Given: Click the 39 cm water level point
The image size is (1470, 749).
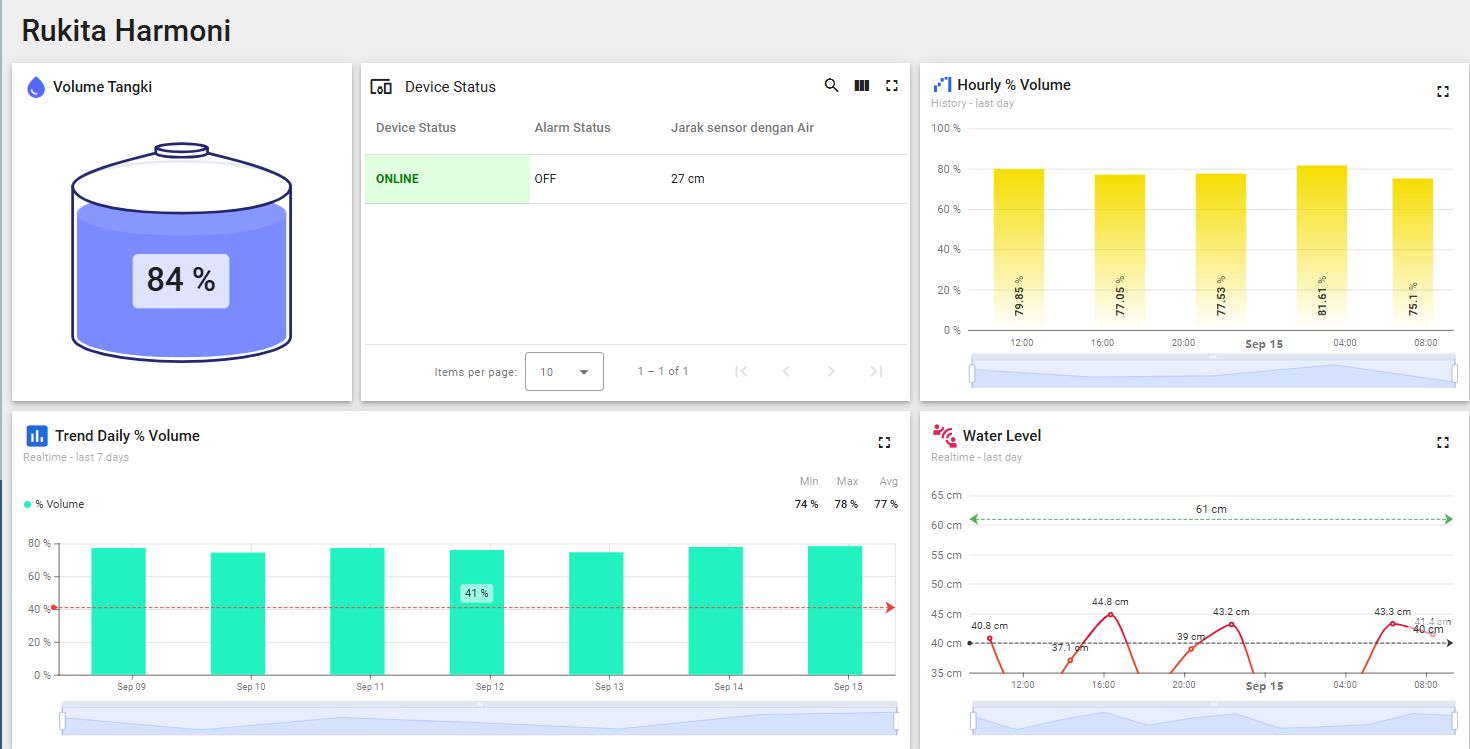Looking at the screenshot, I should pos(1191,649).
